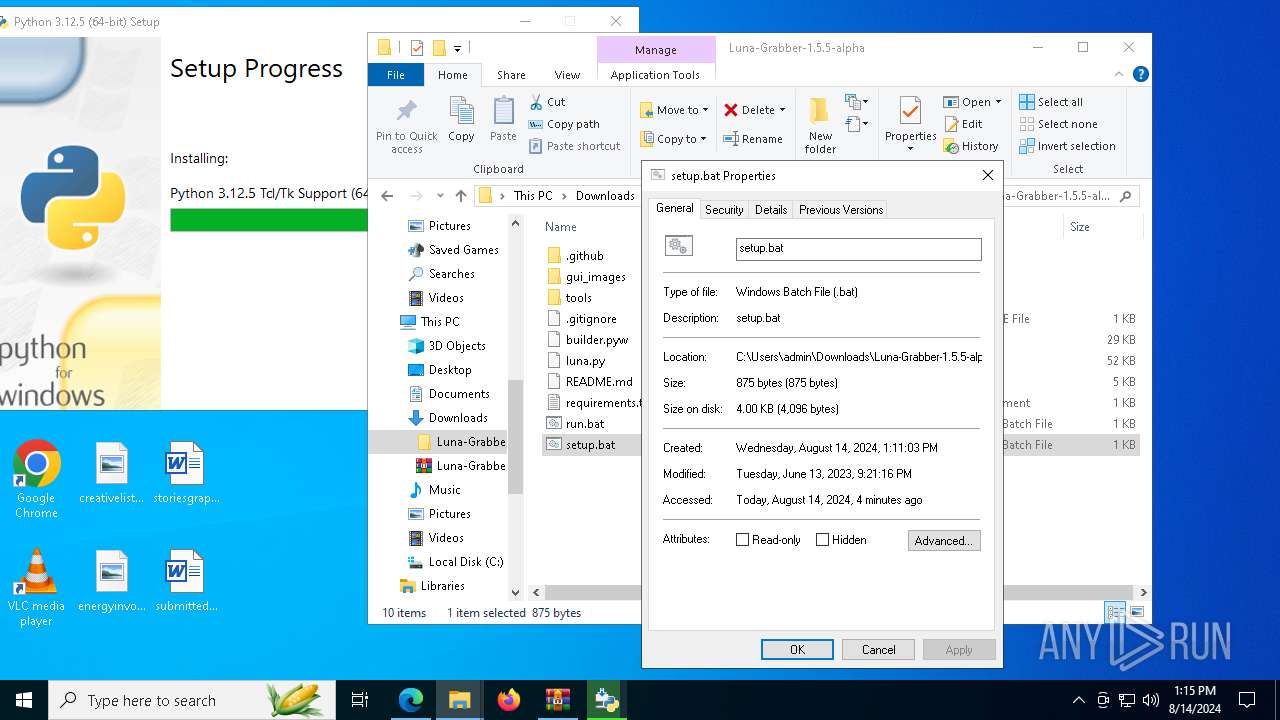Open Google Chrome desktop shortcut
This screenshot has width=1280, height=720.
(36, 480)
